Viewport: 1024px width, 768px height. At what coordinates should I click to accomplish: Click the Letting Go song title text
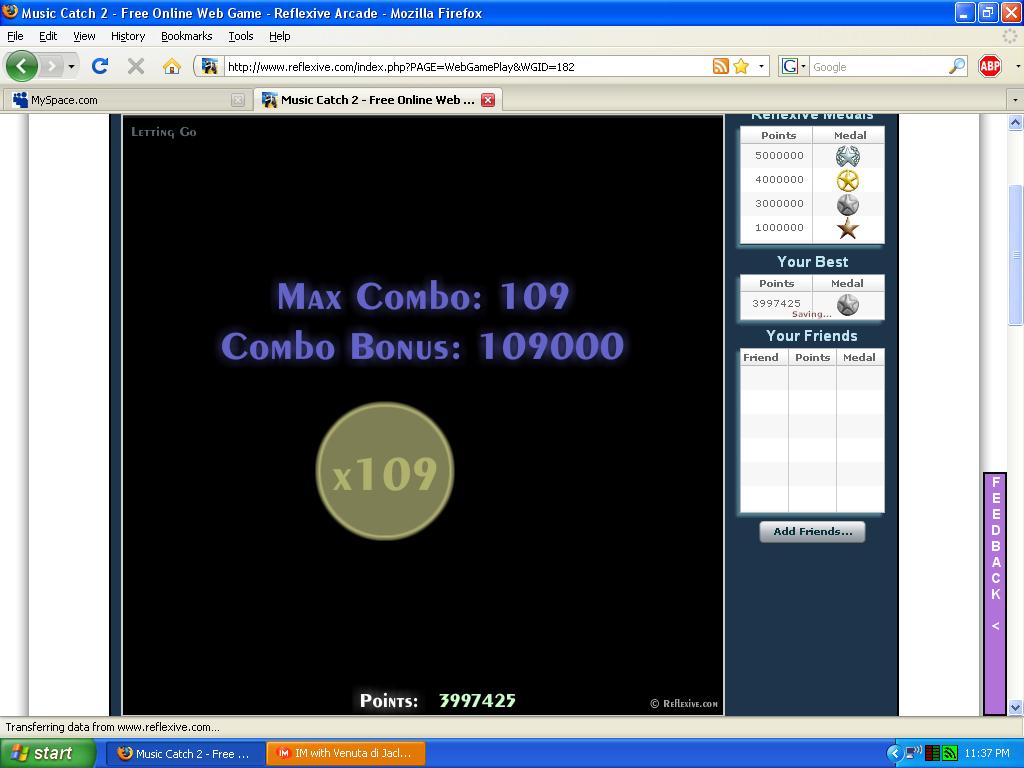(164, 132)
